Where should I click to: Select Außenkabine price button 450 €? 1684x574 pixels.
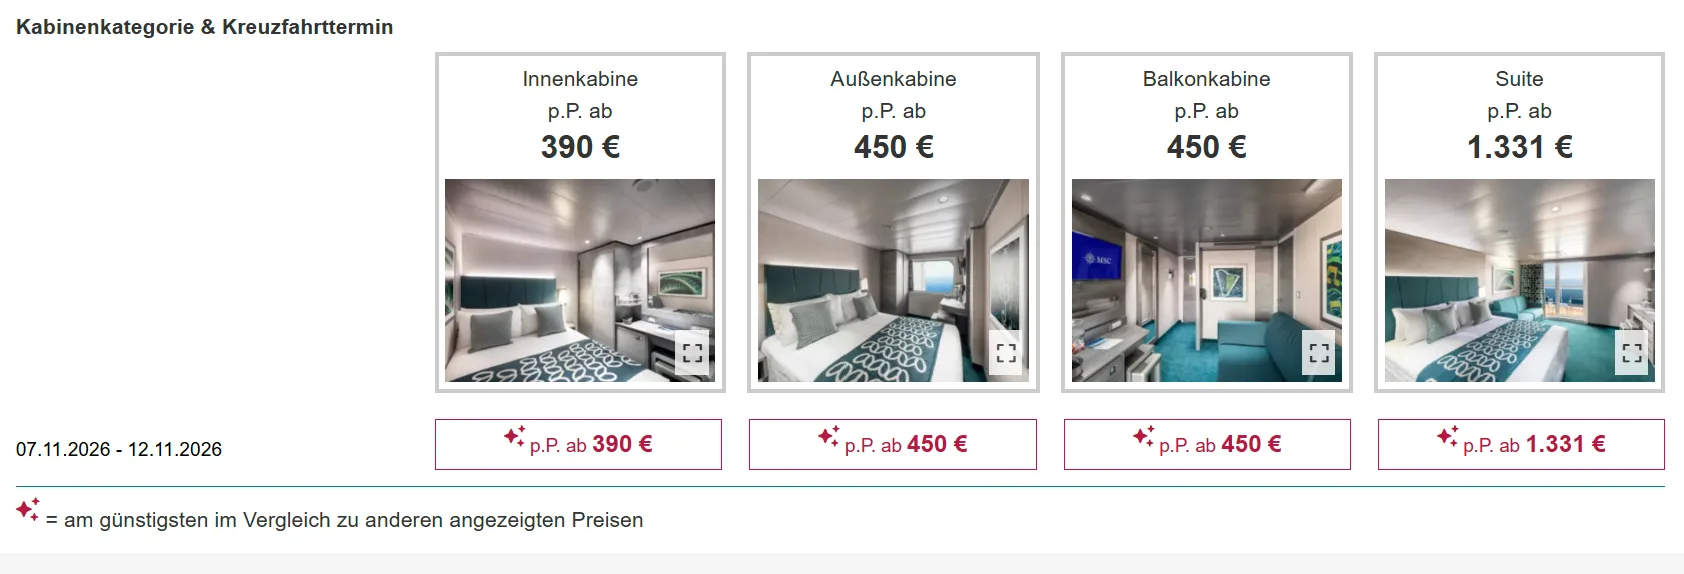[893, 444]
